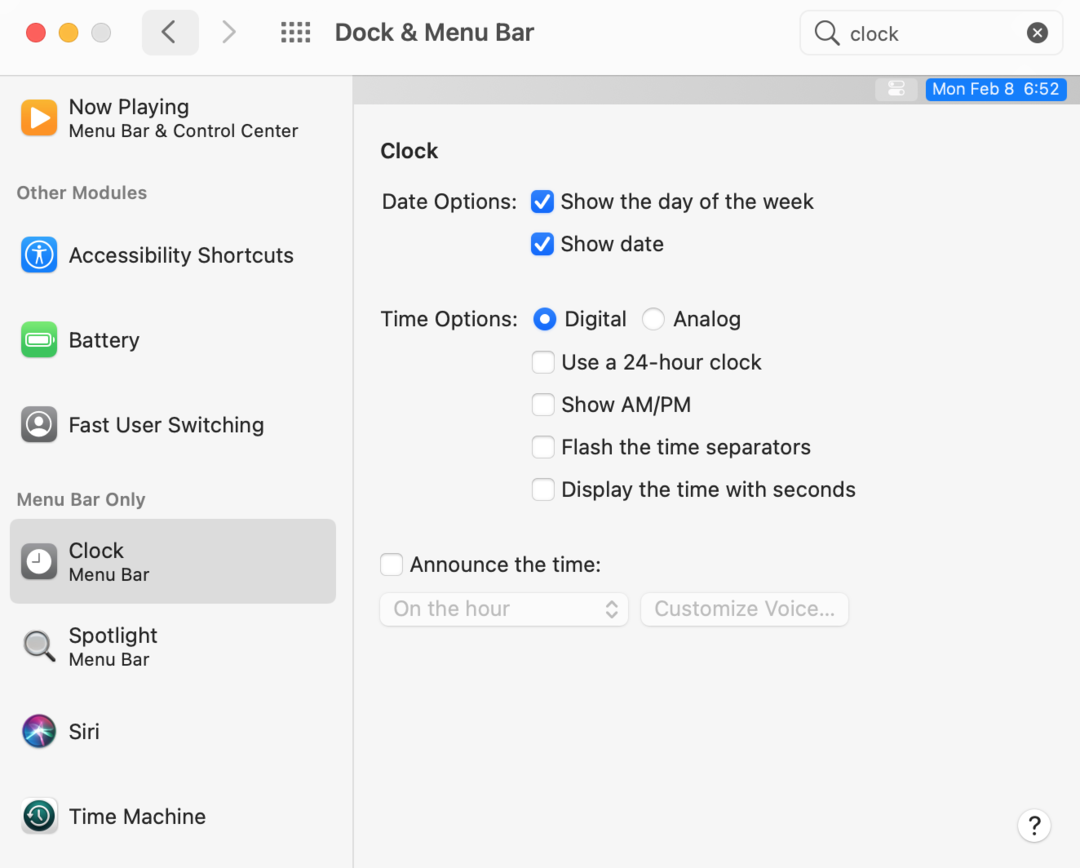Click the magnifying glass search icon

[827, 33]
